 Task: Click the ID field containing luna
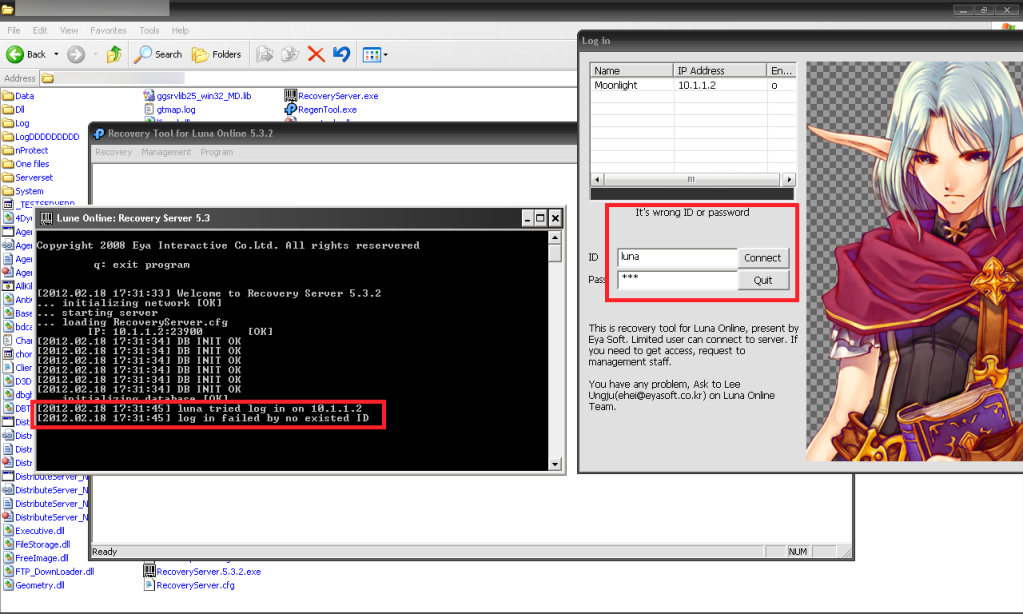pos(676,257)
